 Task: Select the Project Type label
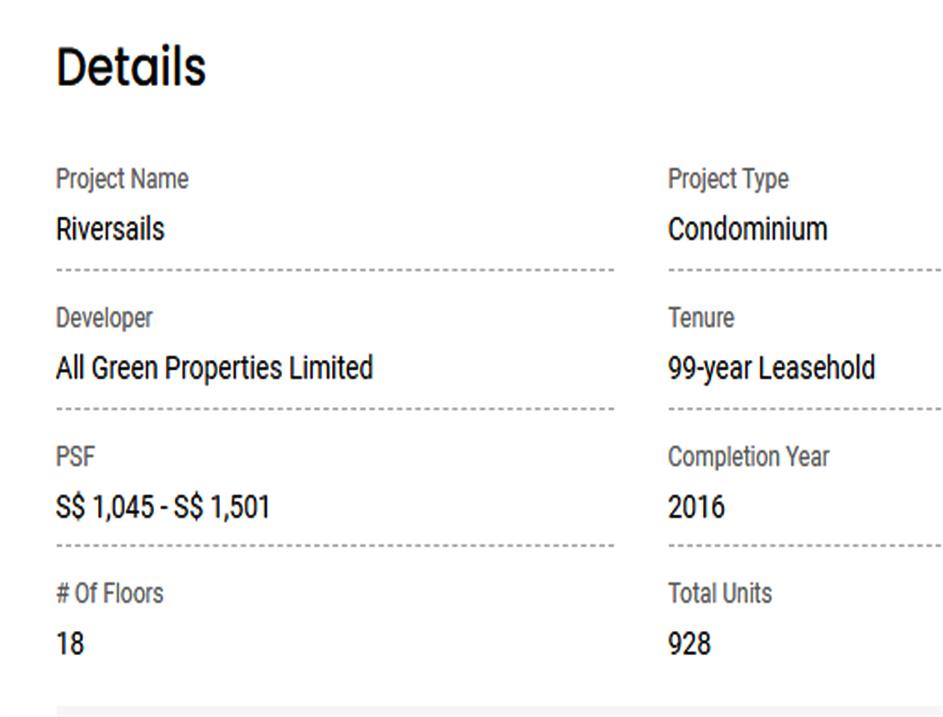(x=728, y=179)
